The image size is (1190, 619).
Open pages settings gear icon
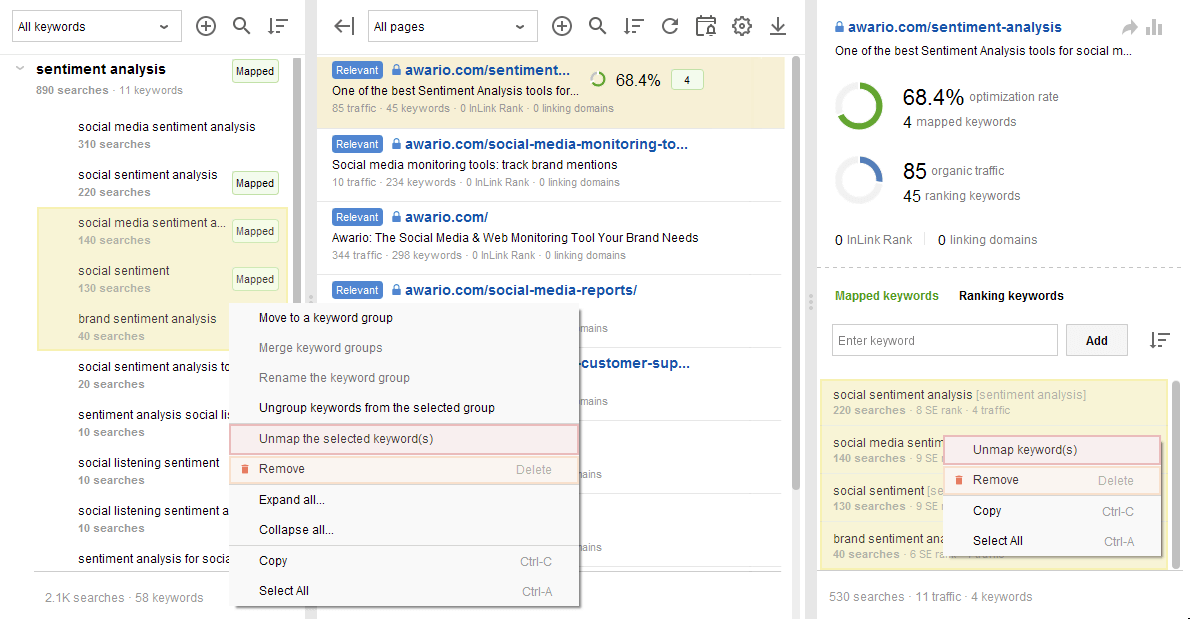(741, 27)
